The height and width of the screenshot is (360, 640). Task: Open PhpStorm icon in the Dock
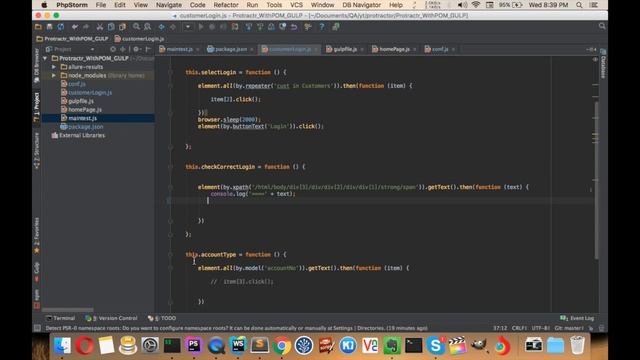pyautogui.click(x=194, y=345)
